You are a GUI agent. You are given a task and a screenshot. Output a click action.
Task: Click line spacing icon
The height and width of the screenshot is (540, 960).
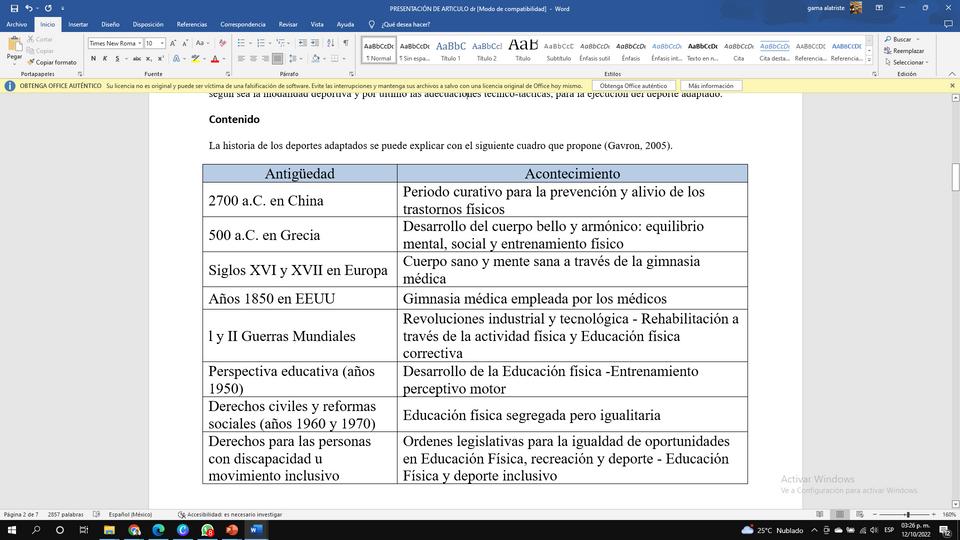click(293, 59)
